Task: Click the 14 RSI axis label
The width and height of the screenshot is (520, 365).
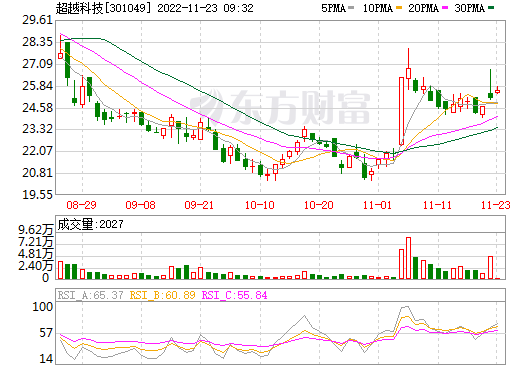Action: [x=46, y=359]
